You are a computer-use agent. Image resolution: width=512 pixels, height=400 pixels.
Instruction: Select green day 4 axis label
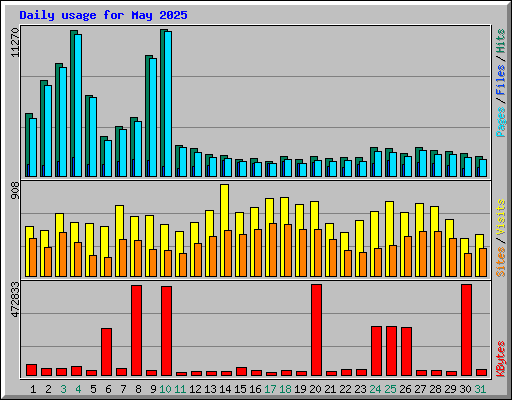tap(78, 389)
